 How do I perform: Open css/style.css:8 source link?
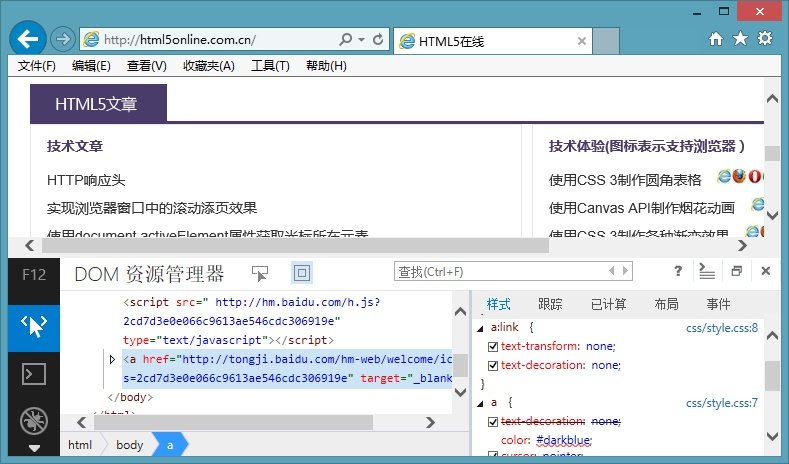tap(722, 328)
